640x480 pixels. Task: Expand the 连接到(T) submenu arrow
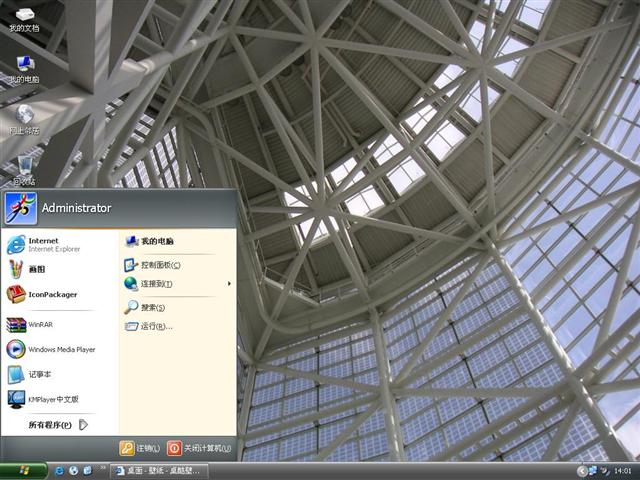[x=229, y=284]
